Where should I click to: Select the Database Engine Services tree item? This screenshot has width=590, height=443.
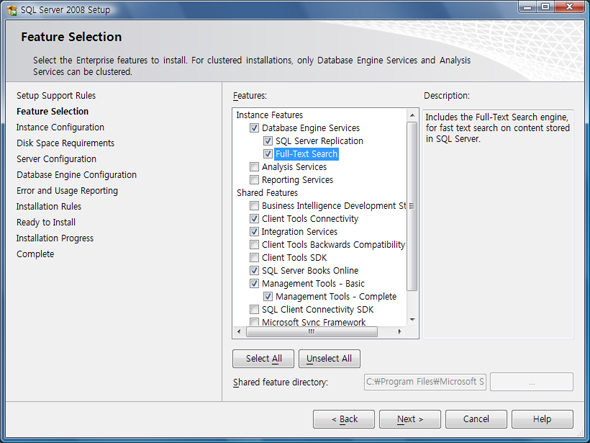tap(311, 128)
